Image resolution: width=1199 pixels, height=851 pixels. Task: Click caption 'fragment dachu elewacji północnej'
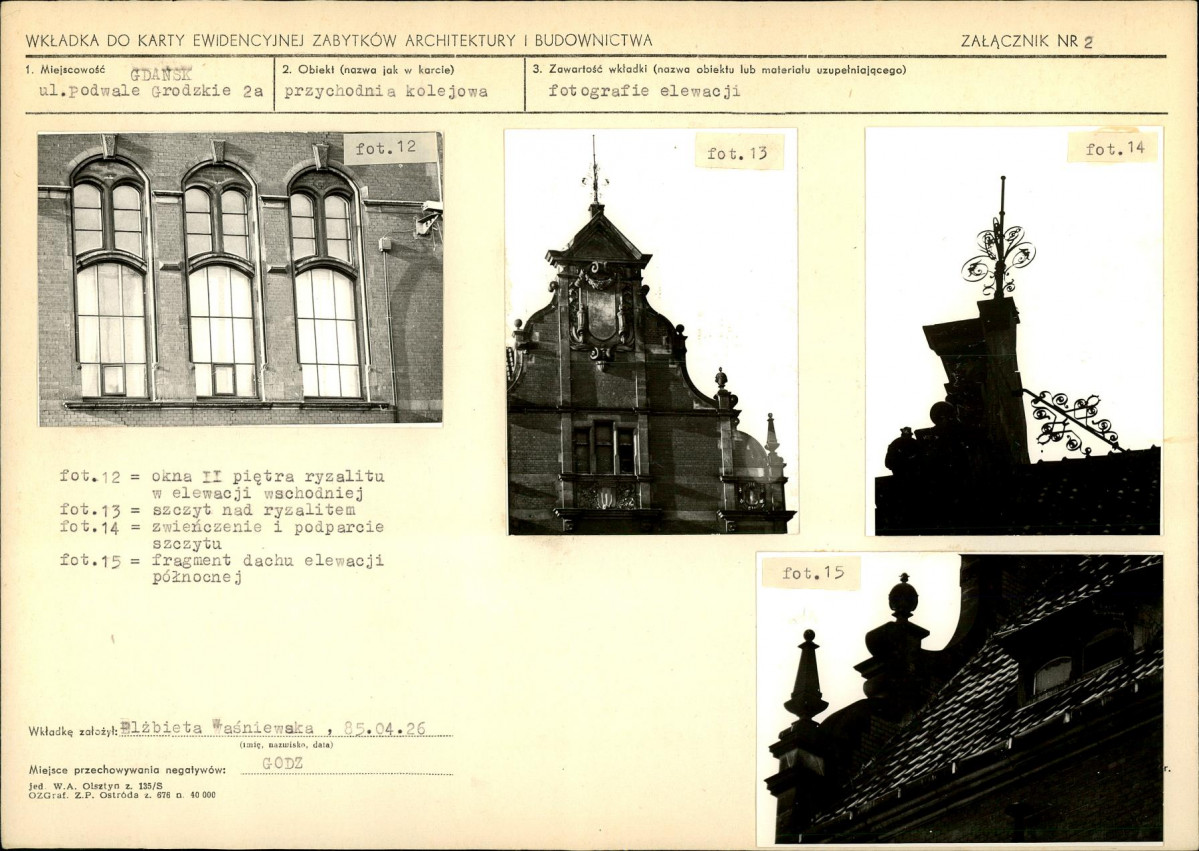point(267,569)
